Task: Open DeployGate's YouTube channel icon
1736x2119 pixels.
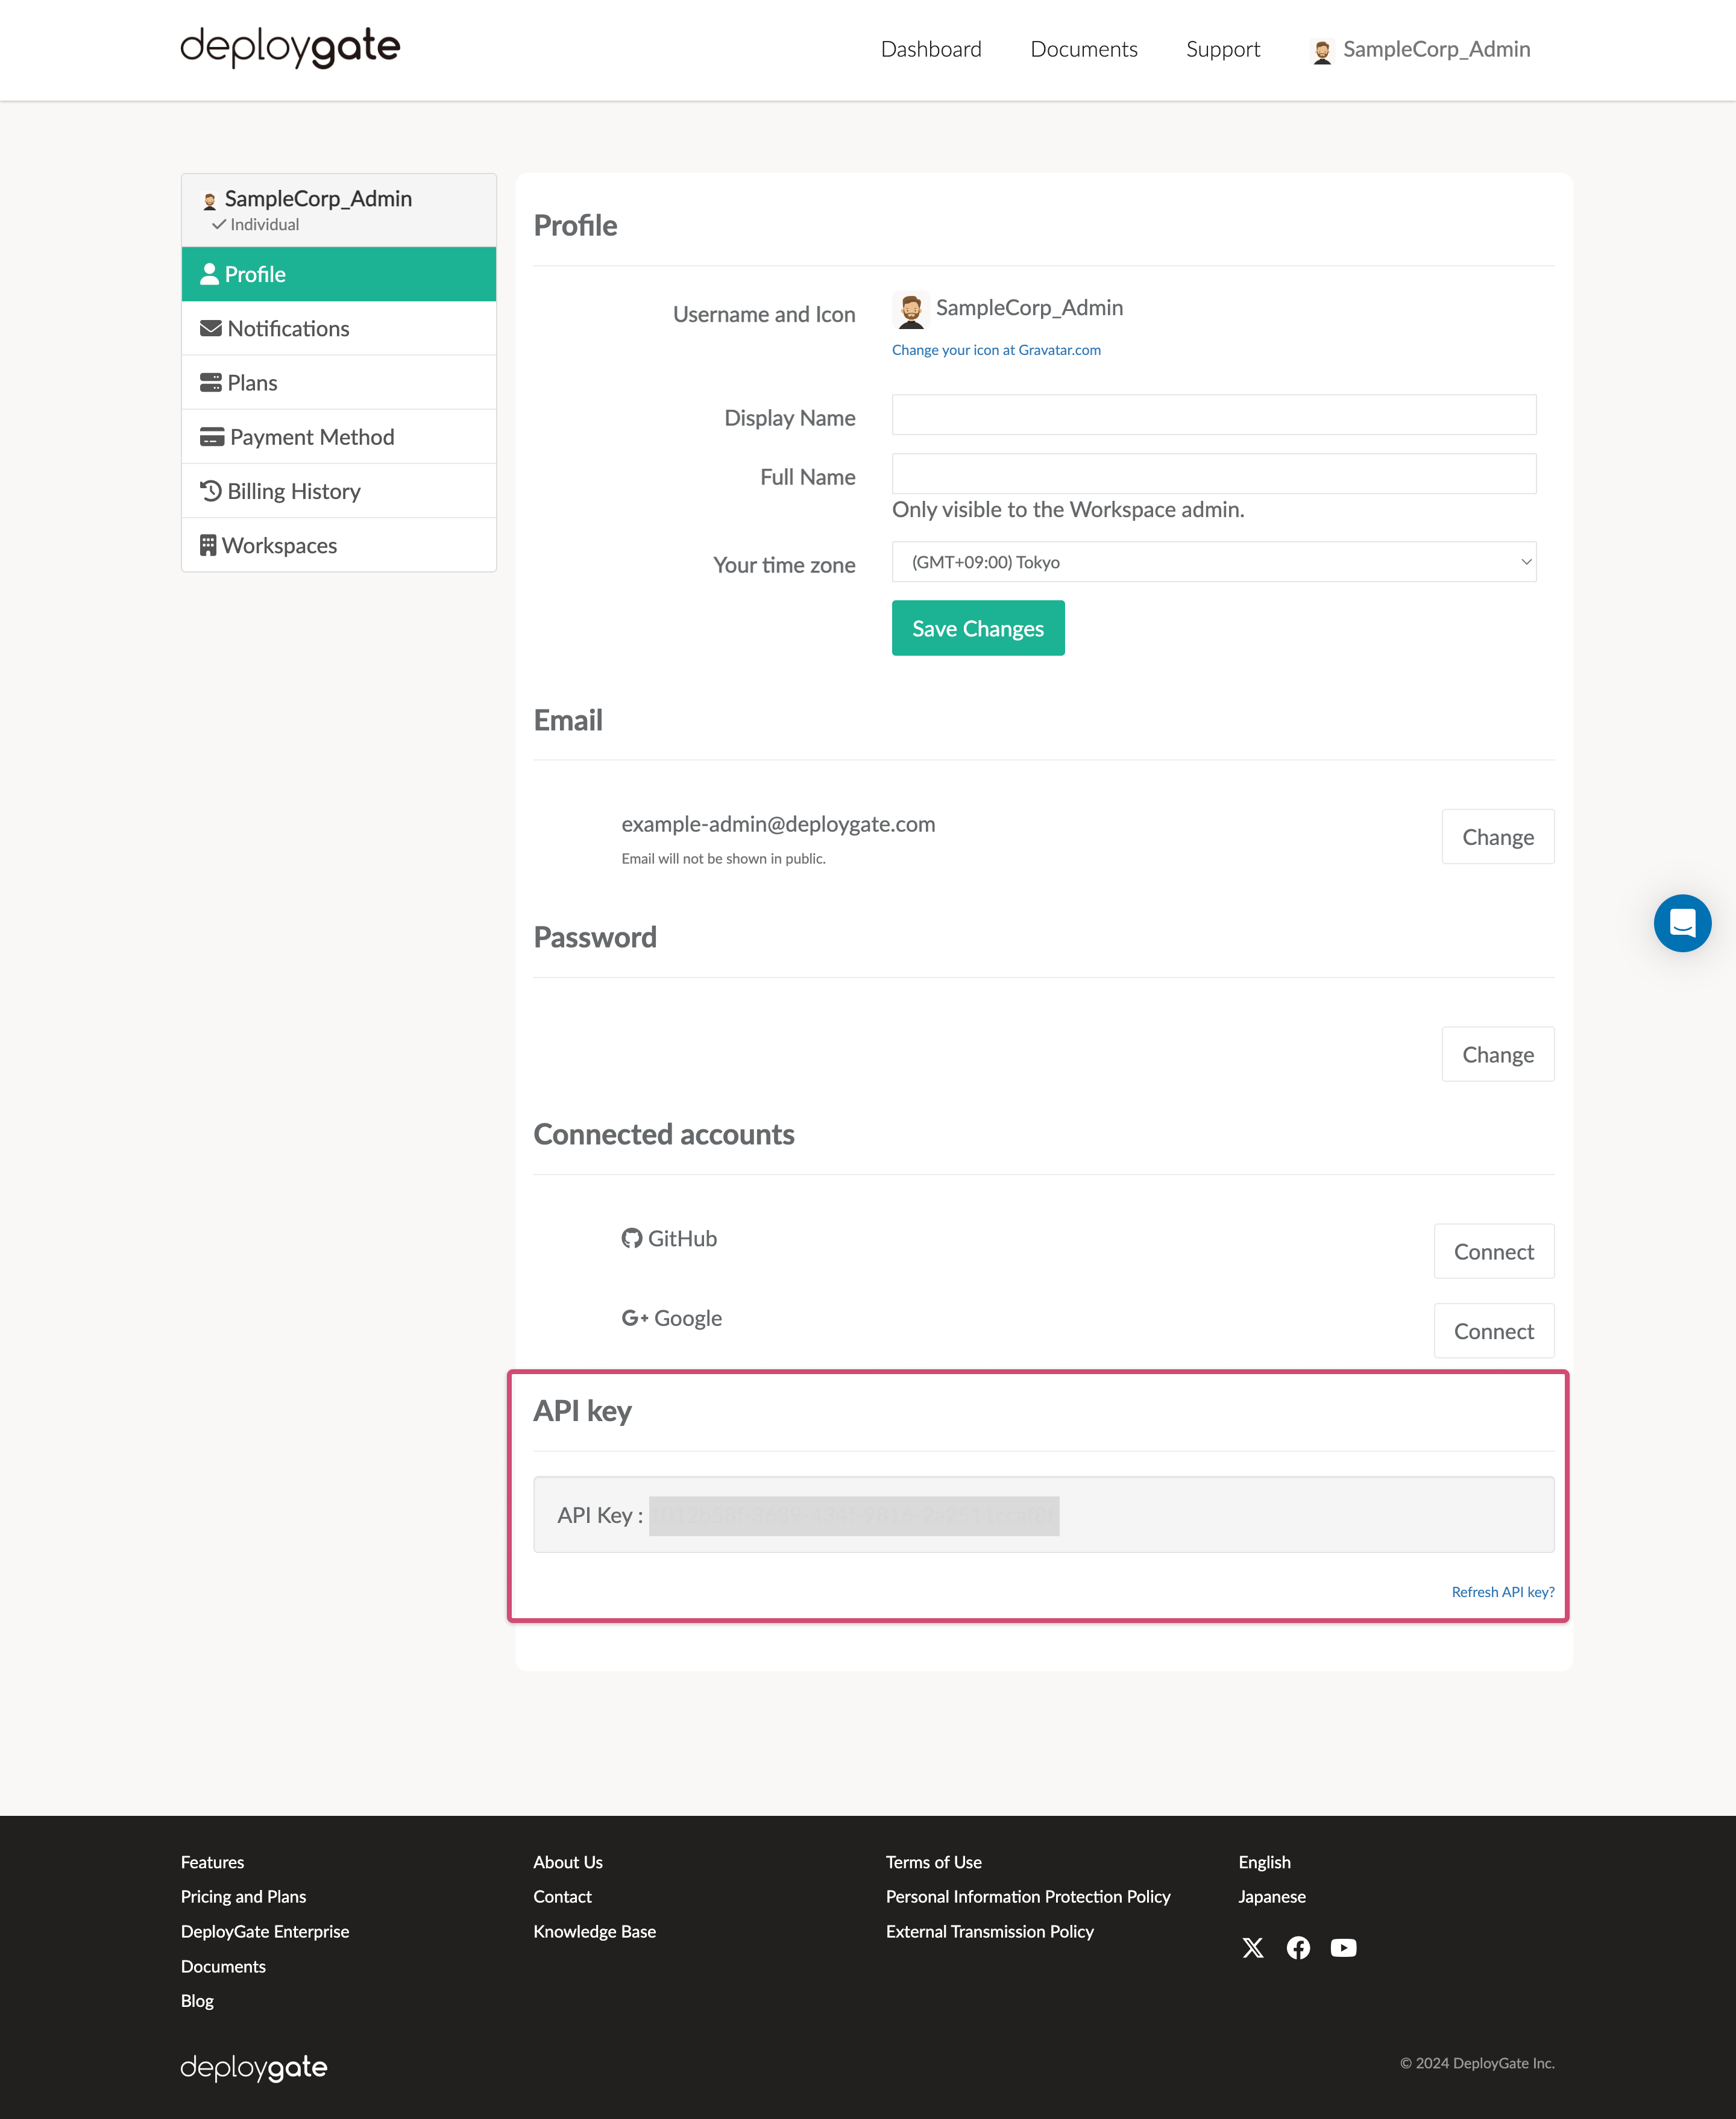Action: click(1344, 1948)
